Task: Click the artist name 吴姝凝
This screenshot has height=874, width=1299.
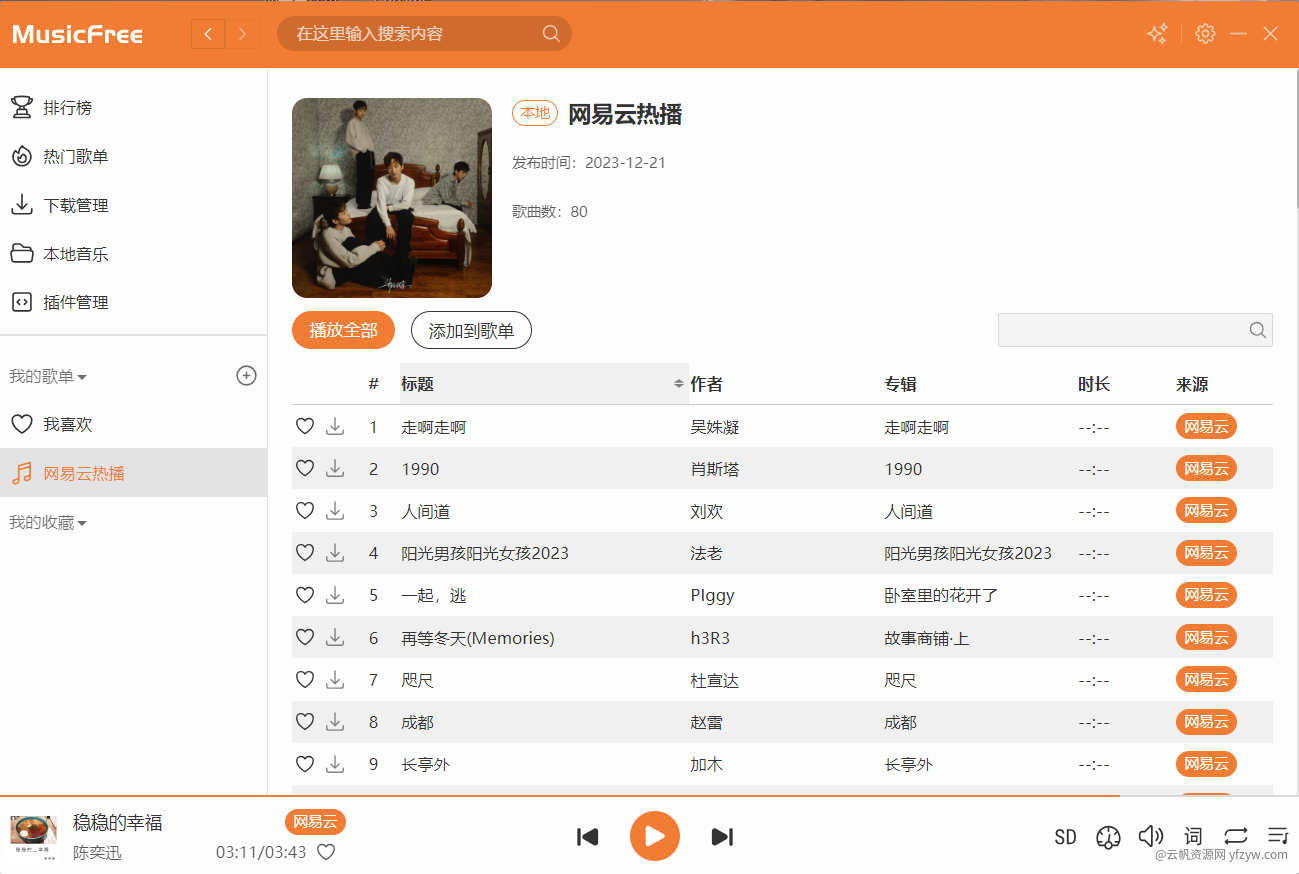Action: coord(715,427)
